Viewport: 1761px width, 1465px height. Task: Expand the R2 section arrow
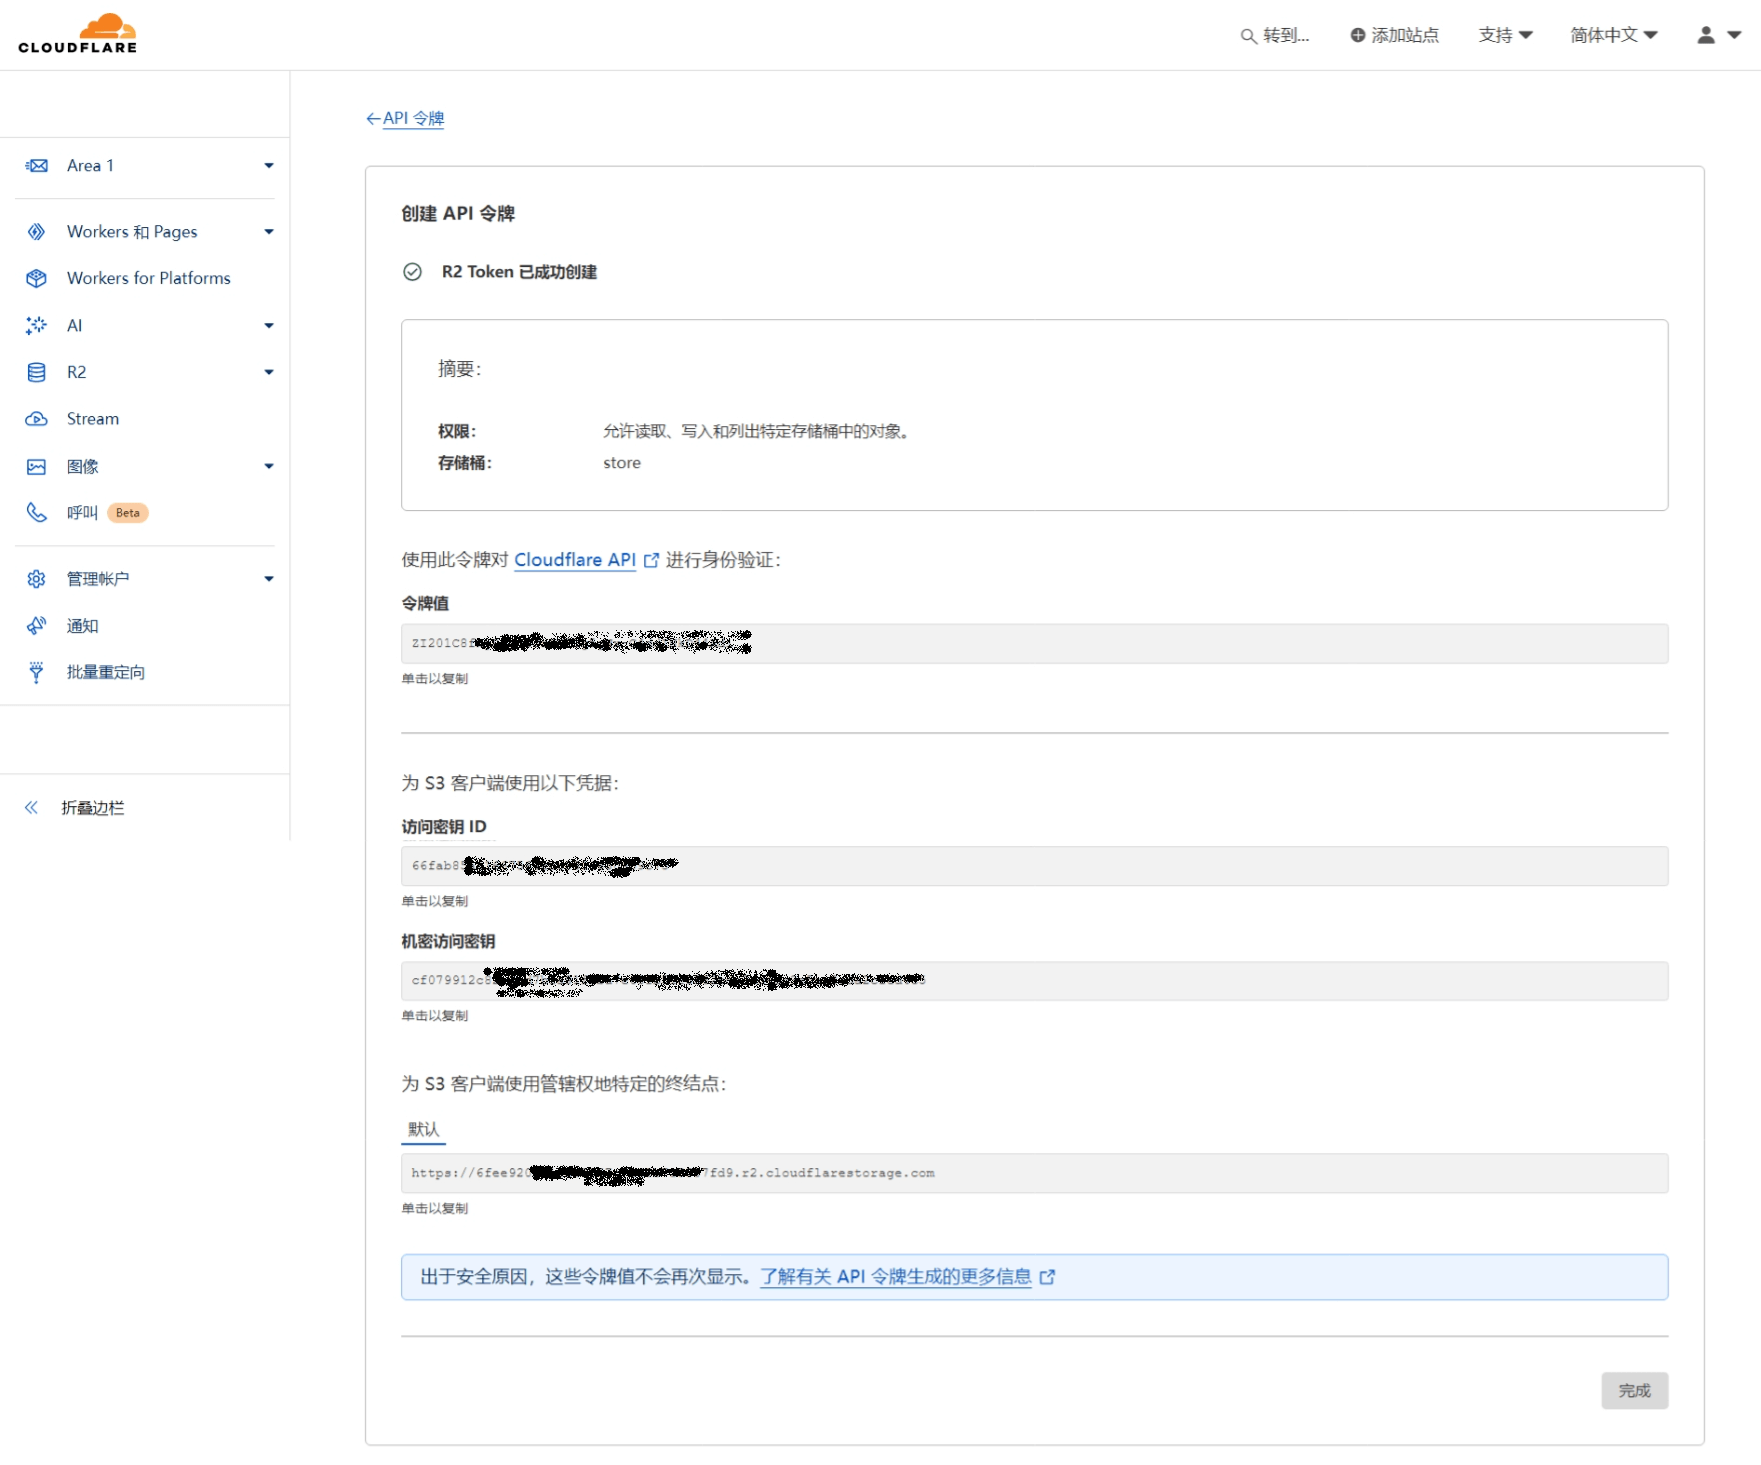(269, 372)
